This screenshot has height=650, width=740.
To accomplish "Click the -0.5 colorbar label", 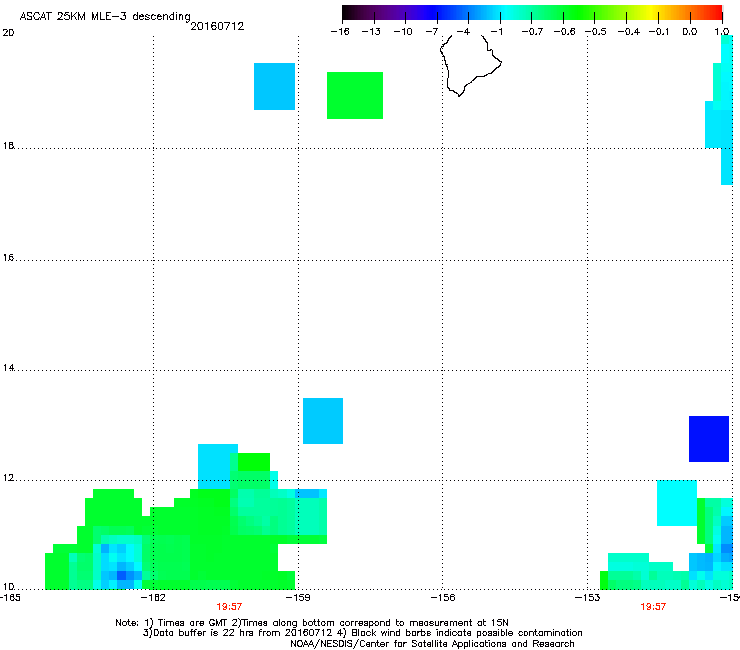I will pos(596,32).
